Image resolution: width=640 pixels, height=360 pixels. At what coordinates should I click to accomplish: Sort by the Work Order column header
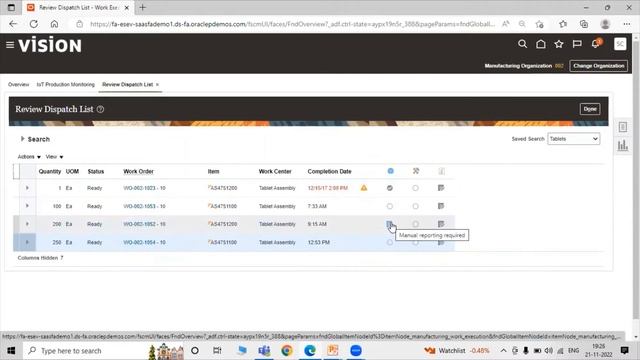[x=138, y=171]
